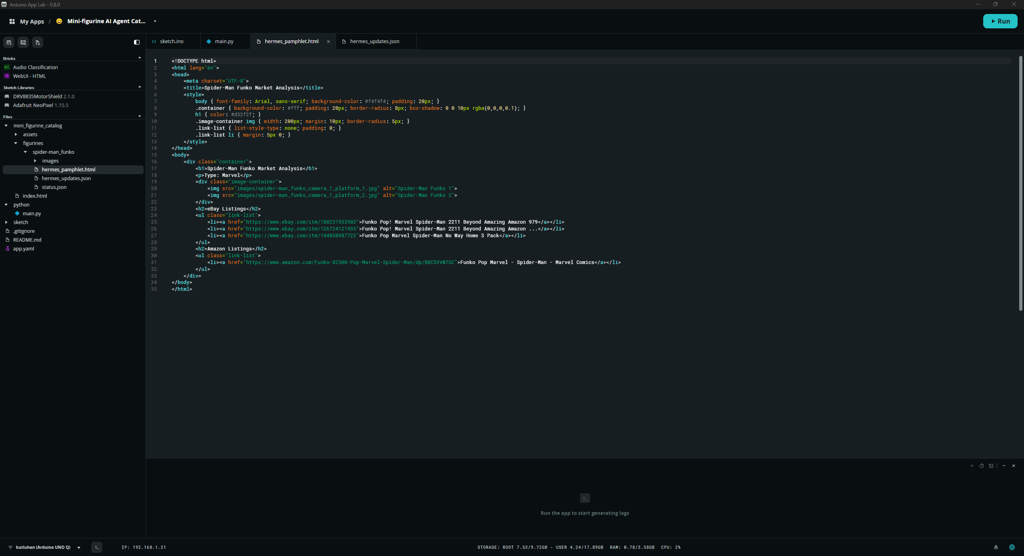Switch to the hermes_updates.json tab
The width and height of the screenshot is (1024, 556).
point(374,41)
